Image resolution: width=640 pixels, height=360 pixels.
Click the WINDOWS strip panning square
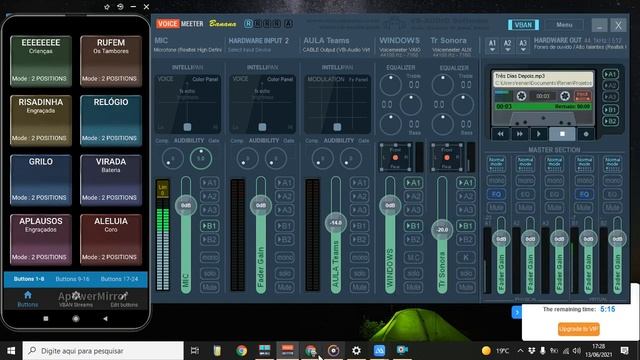(395, 157)
